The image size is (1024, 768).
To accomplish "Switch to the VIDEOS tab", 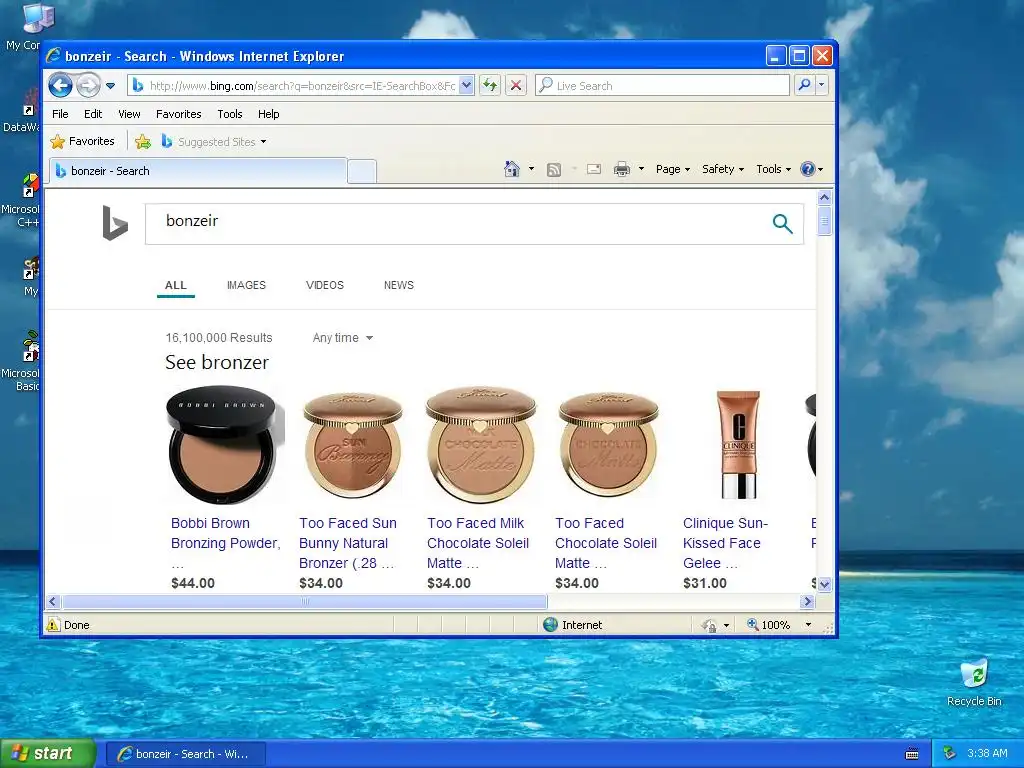I will (x=325, y=285).
